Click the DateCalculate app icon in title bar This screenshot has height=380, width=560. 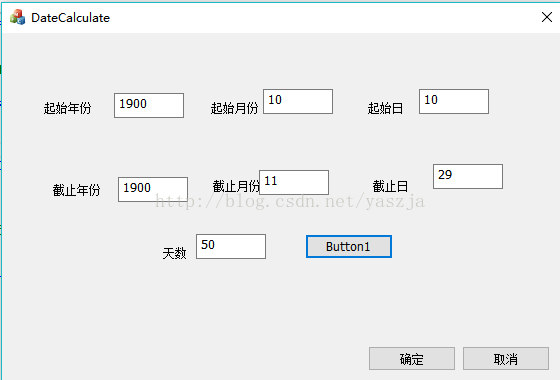pos(18,17)
